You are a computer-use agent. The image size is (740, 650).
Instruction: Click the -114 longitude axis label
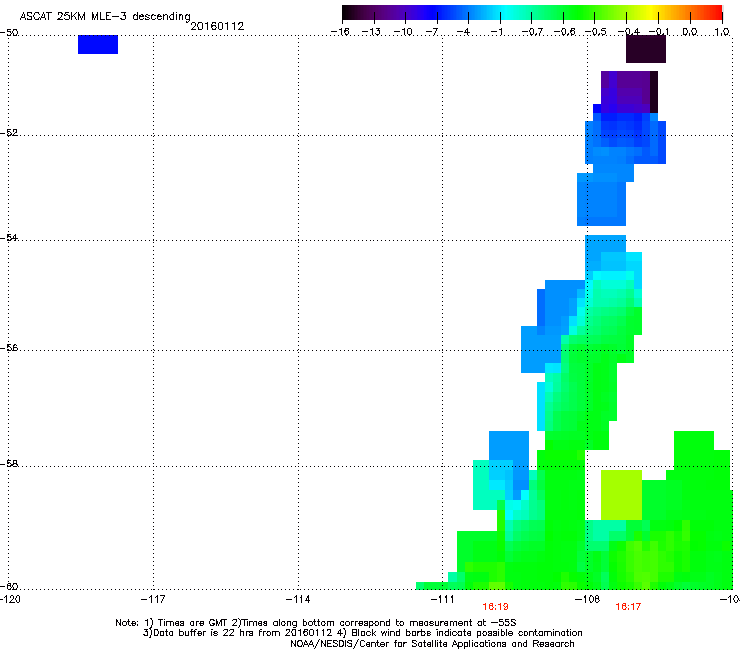coord(298,599)
